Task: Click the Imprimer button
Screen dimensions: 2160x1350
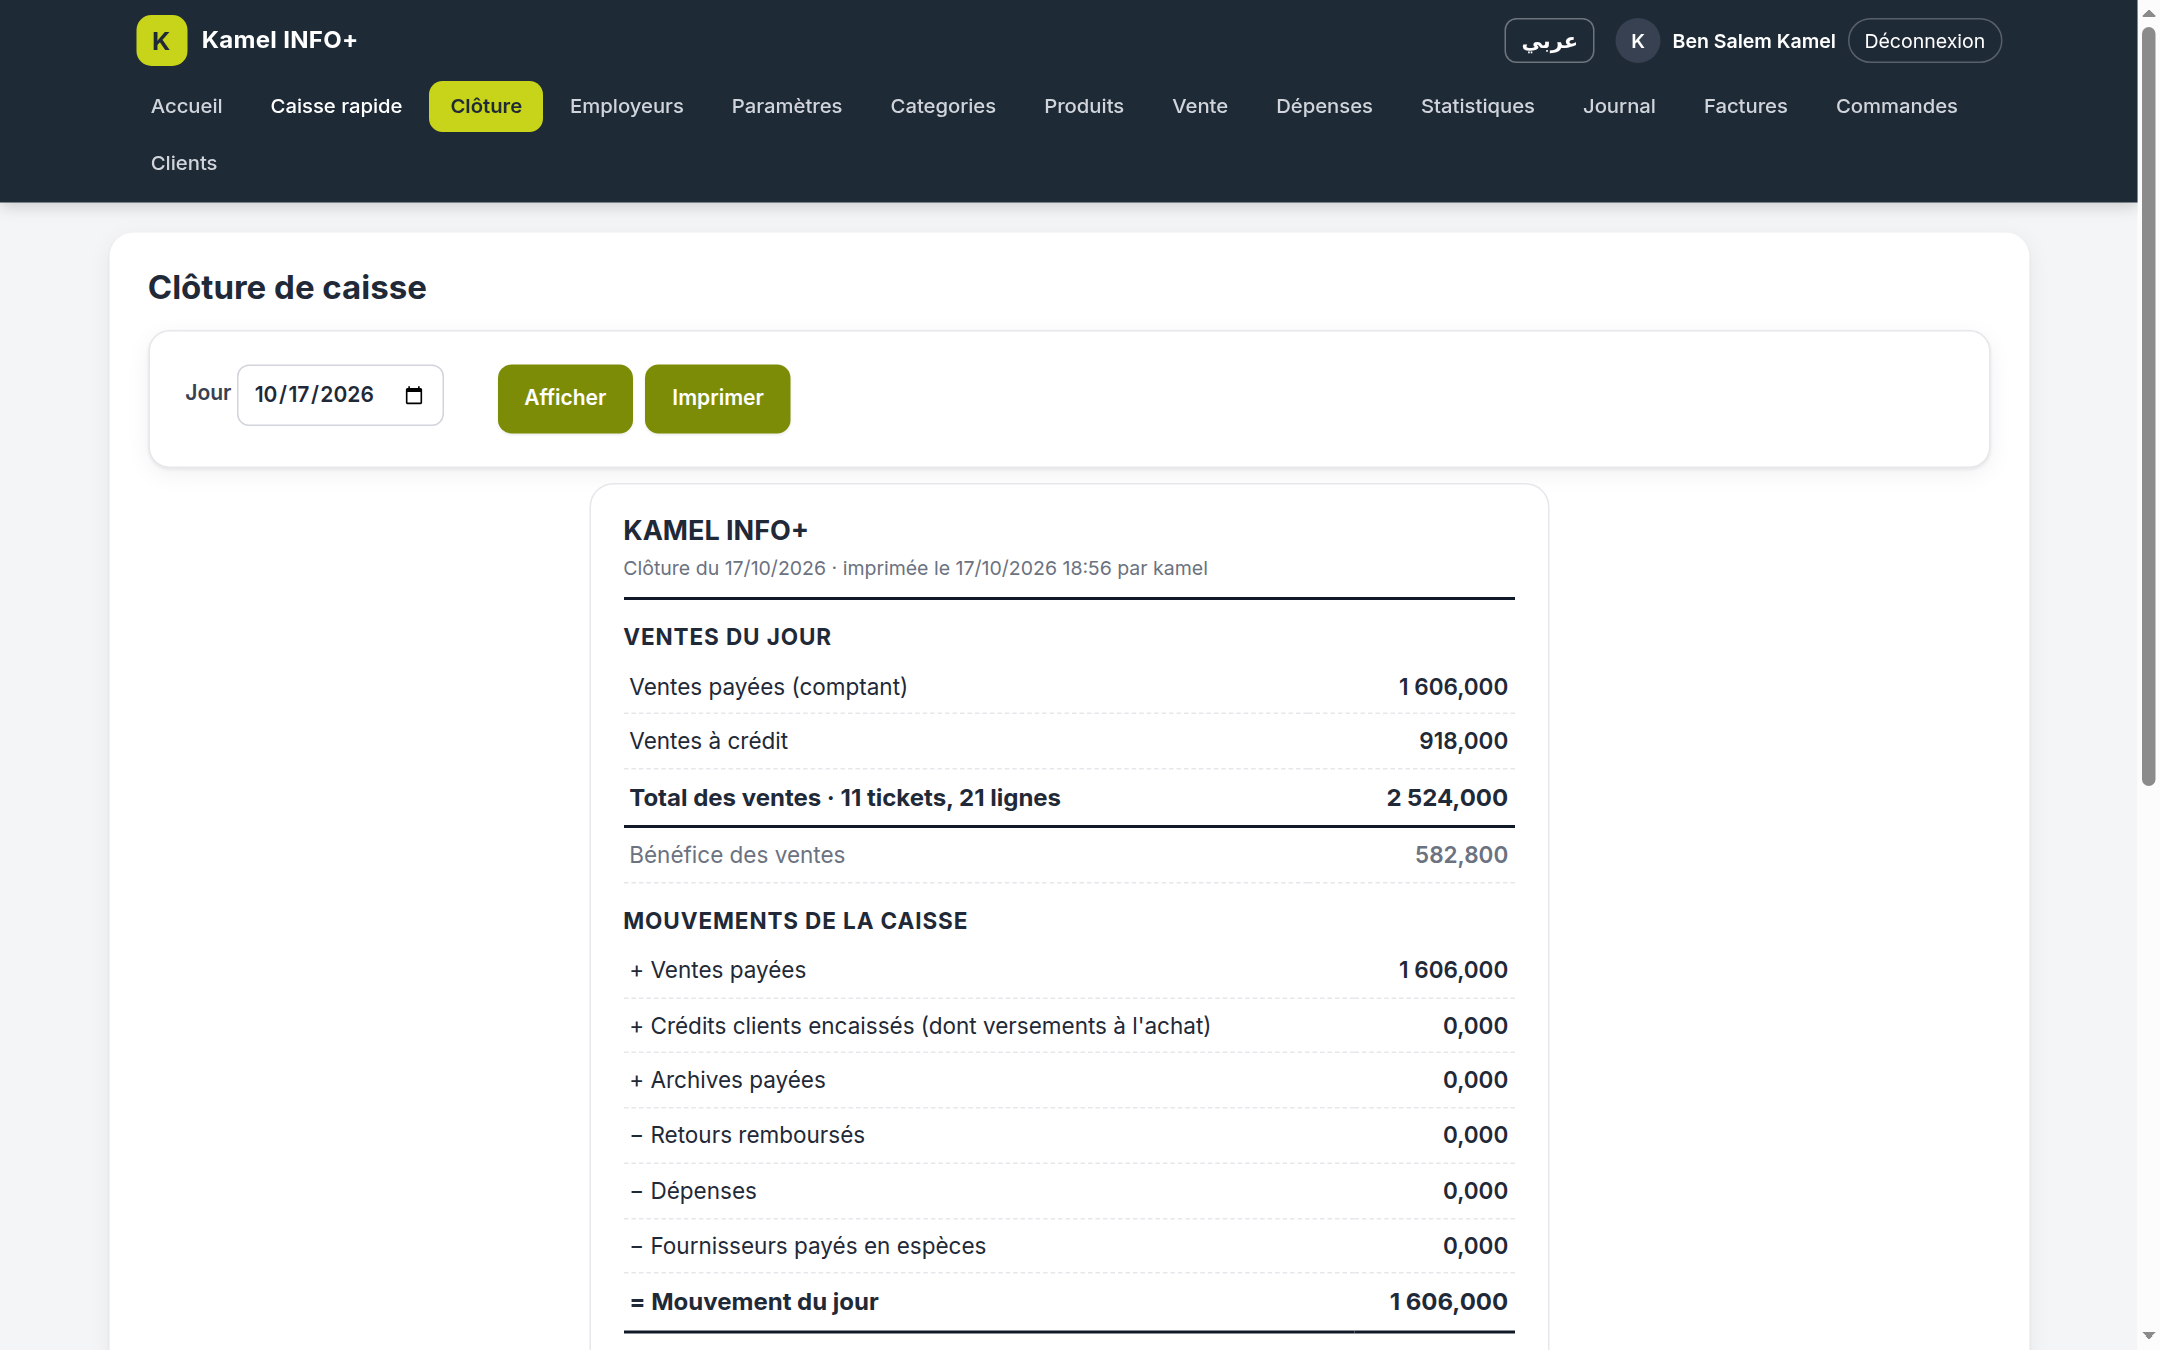Action: (717, 398)
